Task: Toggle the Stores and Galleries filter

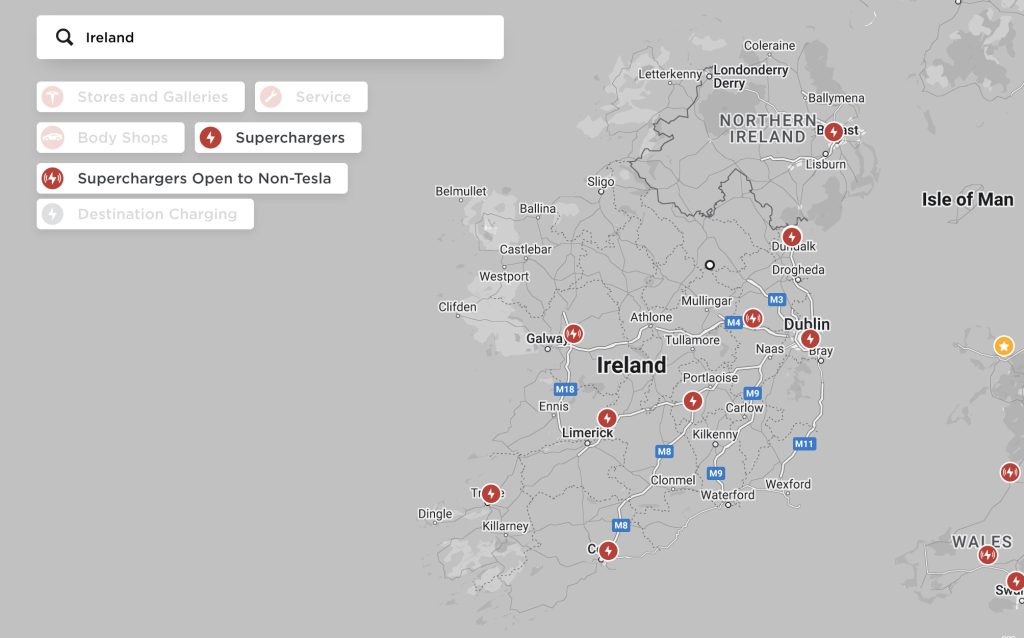Action: click(x=140, y=97)
